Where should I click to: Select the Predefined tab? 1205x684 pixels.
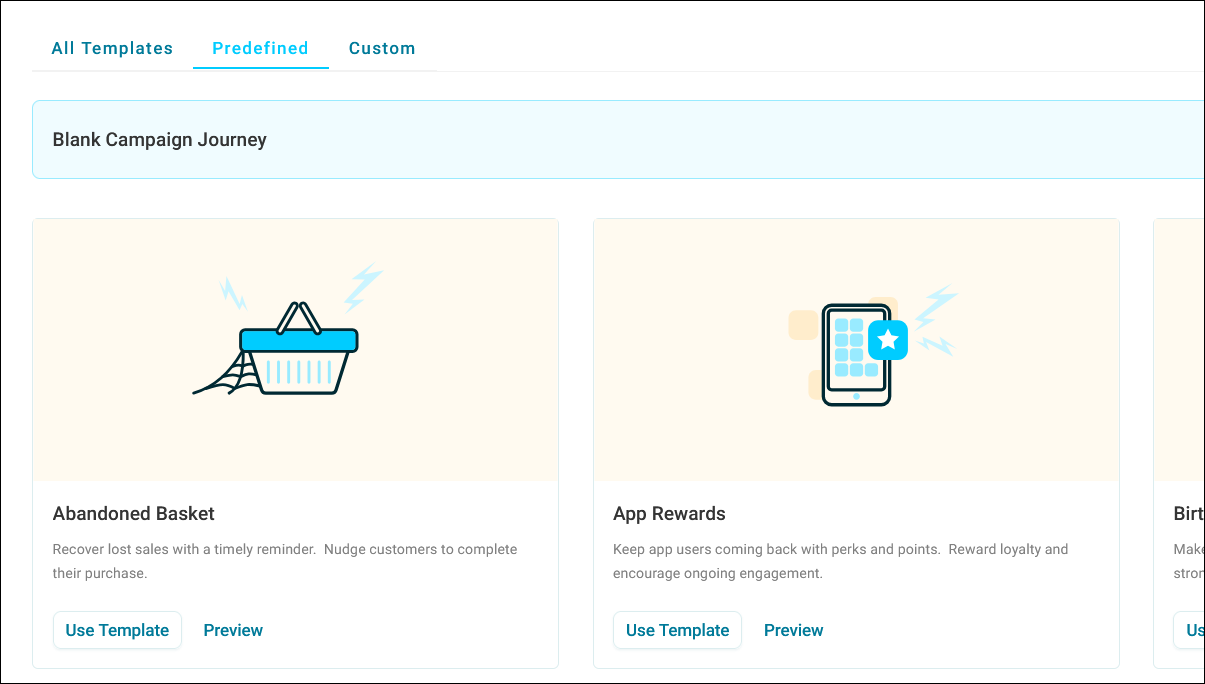point(260,48)
